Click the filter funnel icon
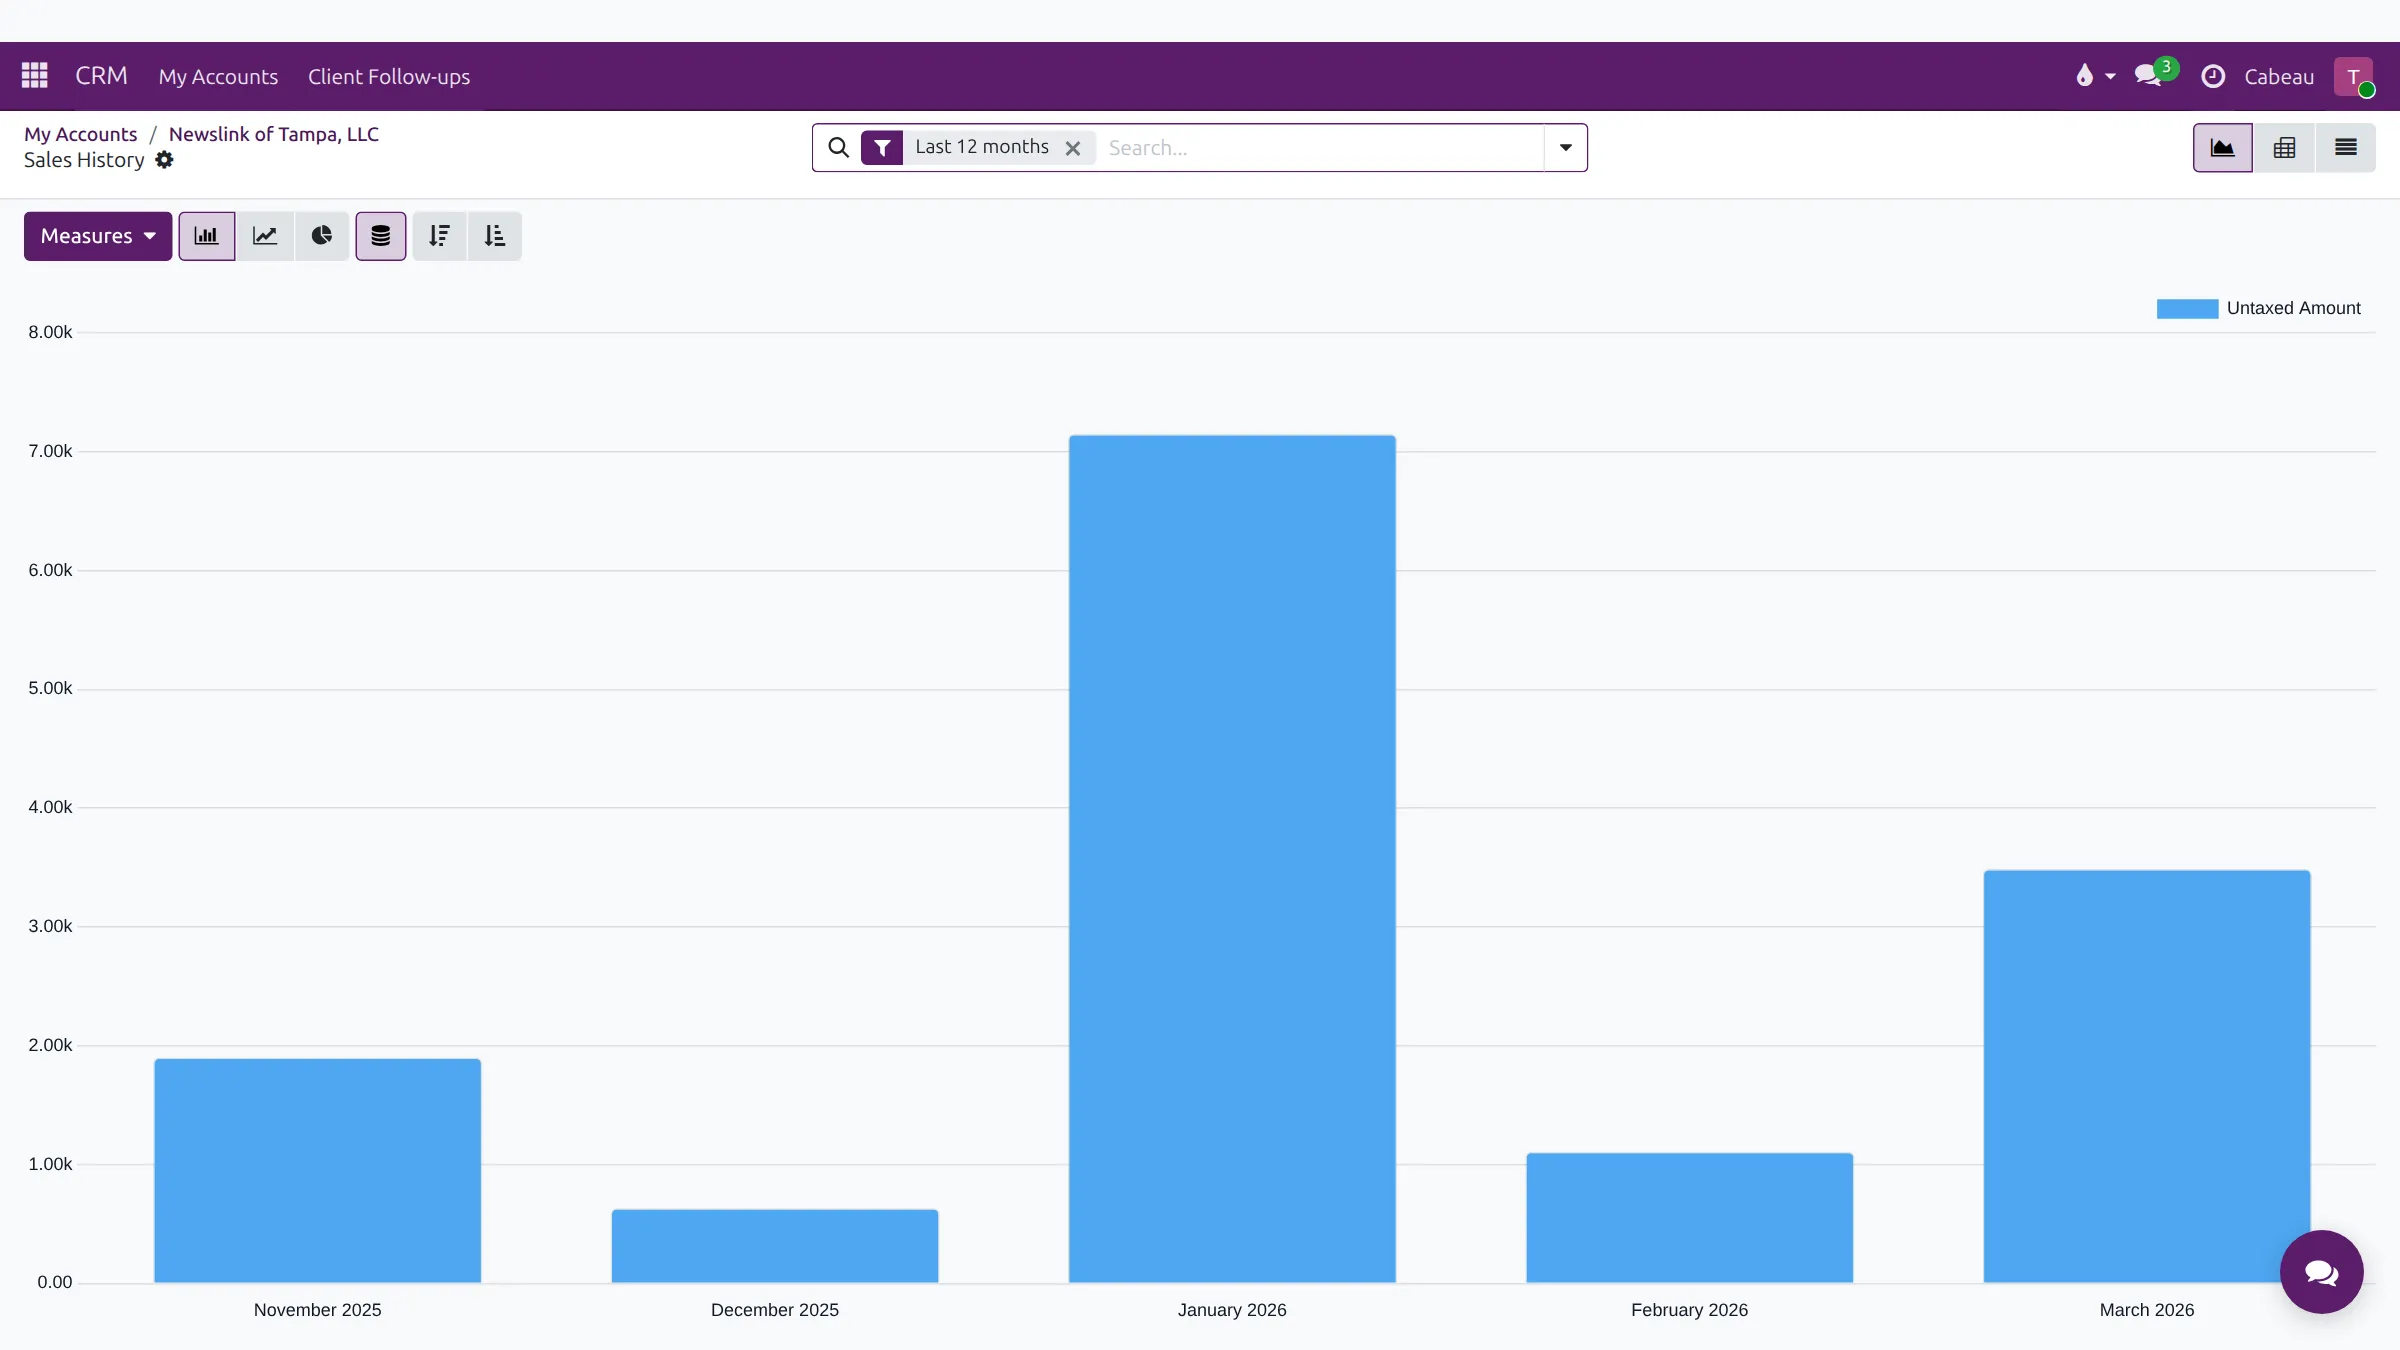Viewport: 2400px width, 1350px height. pyautogui.click(x=882, y=148)
